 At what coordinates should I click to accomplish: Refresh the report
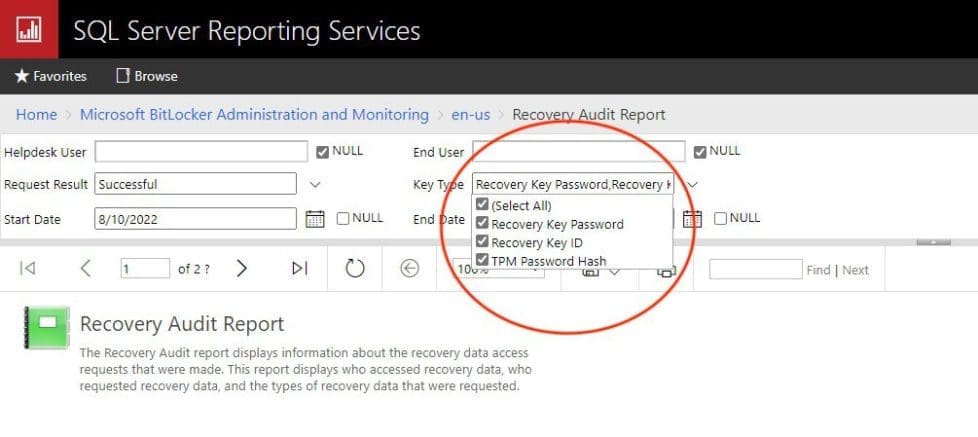coord(355,268)
